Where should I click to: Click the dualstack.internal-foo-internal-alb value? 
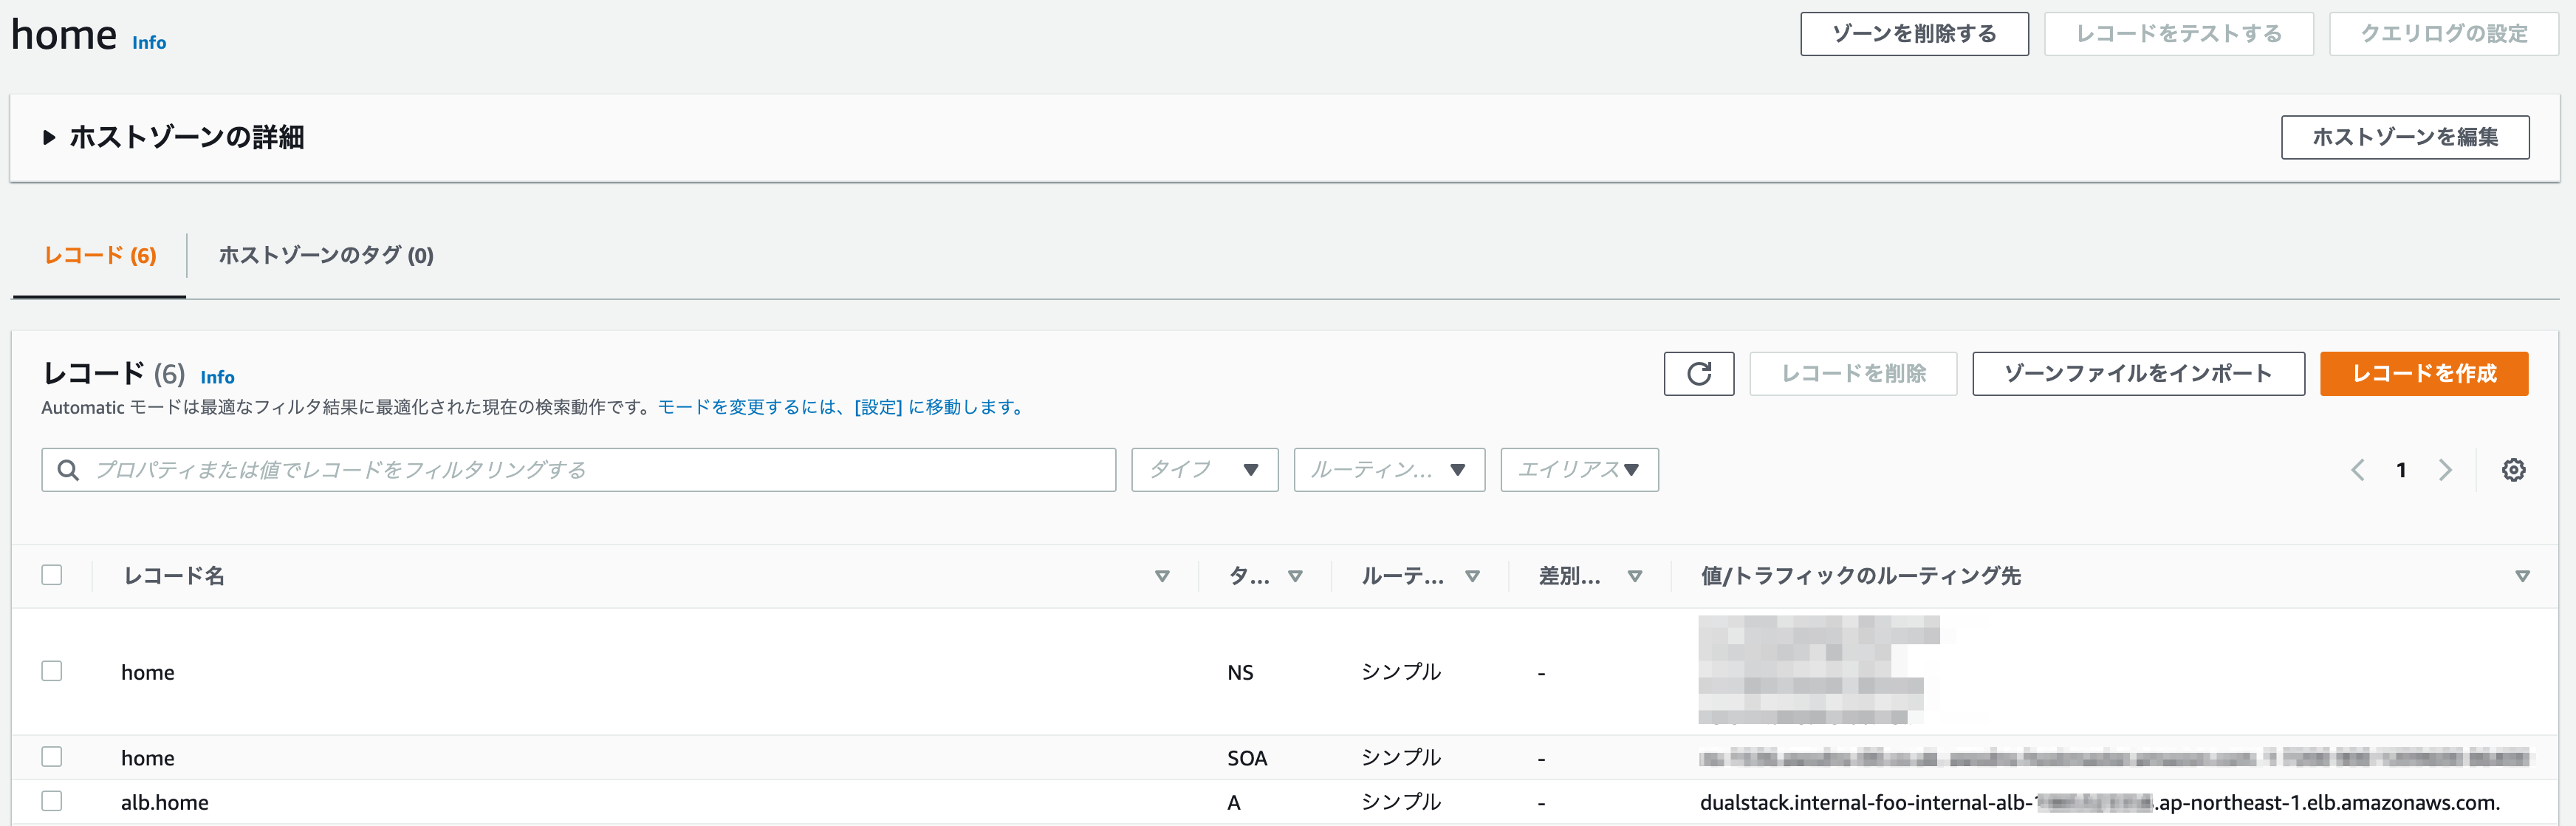(x=2100, y=802)
